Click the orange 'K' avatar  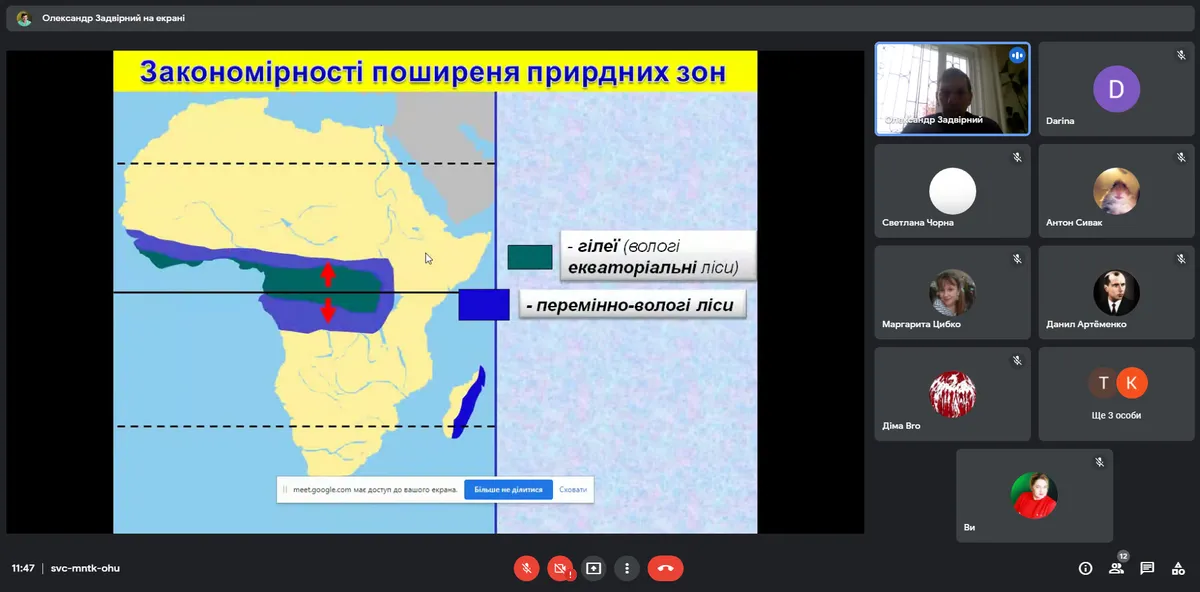coord(1132,383)
